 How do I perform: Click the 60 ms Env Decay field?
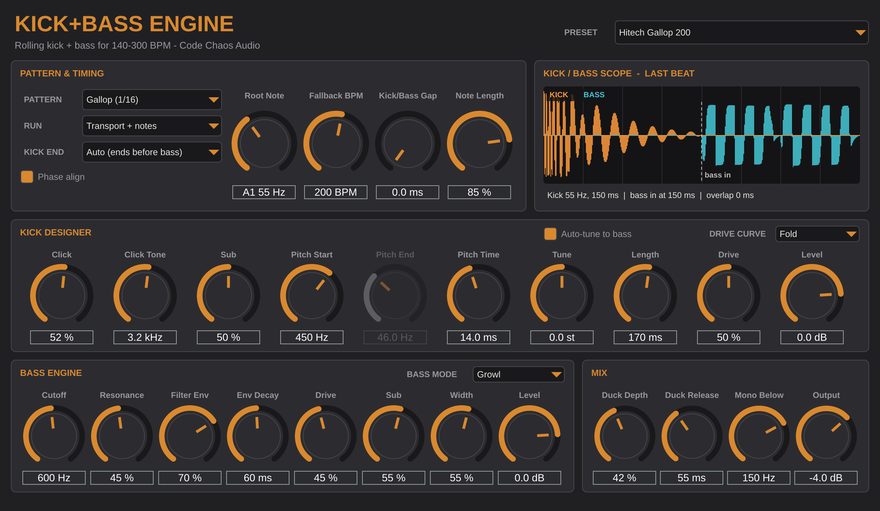click(258, 478)
